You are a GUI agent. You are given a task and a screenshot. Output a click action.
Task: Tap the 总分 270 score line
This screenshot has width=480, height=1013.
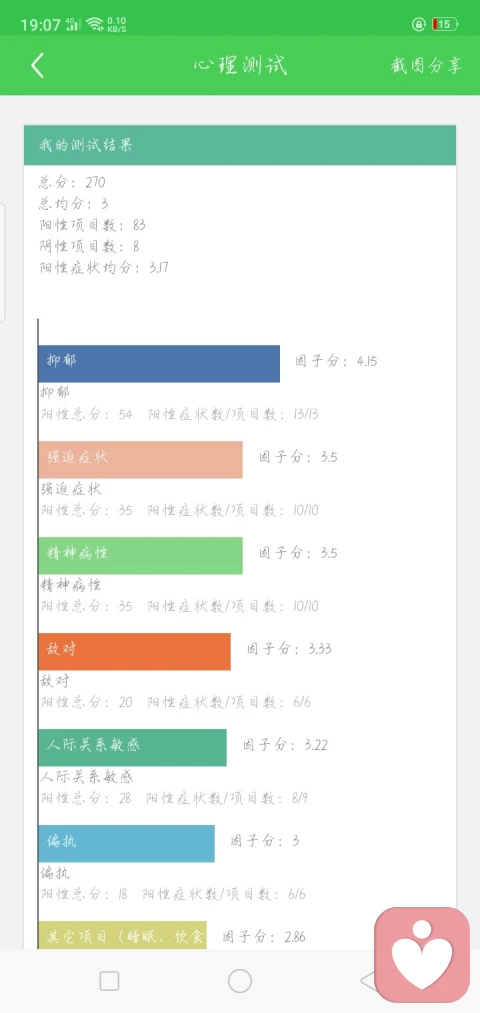click(x=72, y=182)
